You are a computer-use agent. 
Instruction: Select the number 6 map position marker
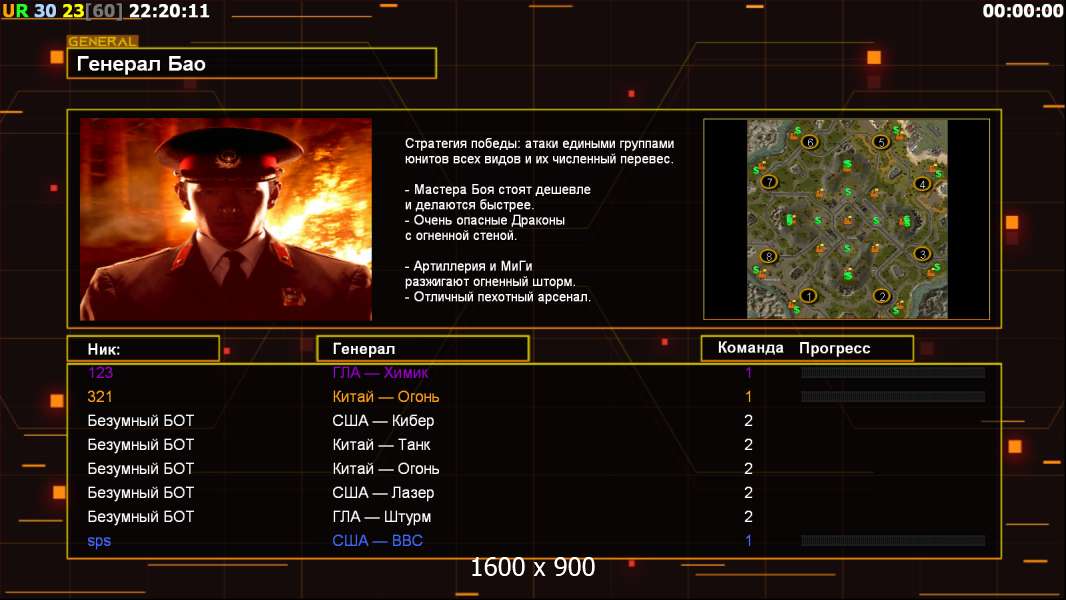tap(809, 142)
